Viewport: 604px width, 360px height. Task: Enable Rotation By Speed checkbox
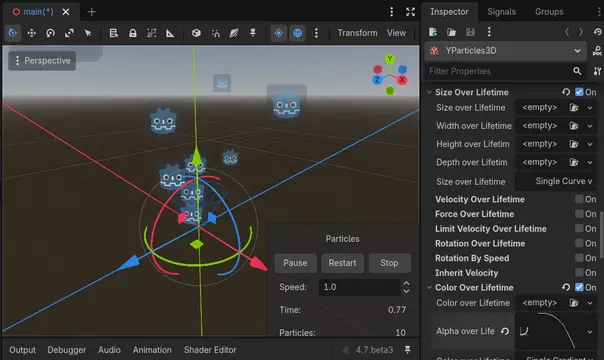click(579, 258)
